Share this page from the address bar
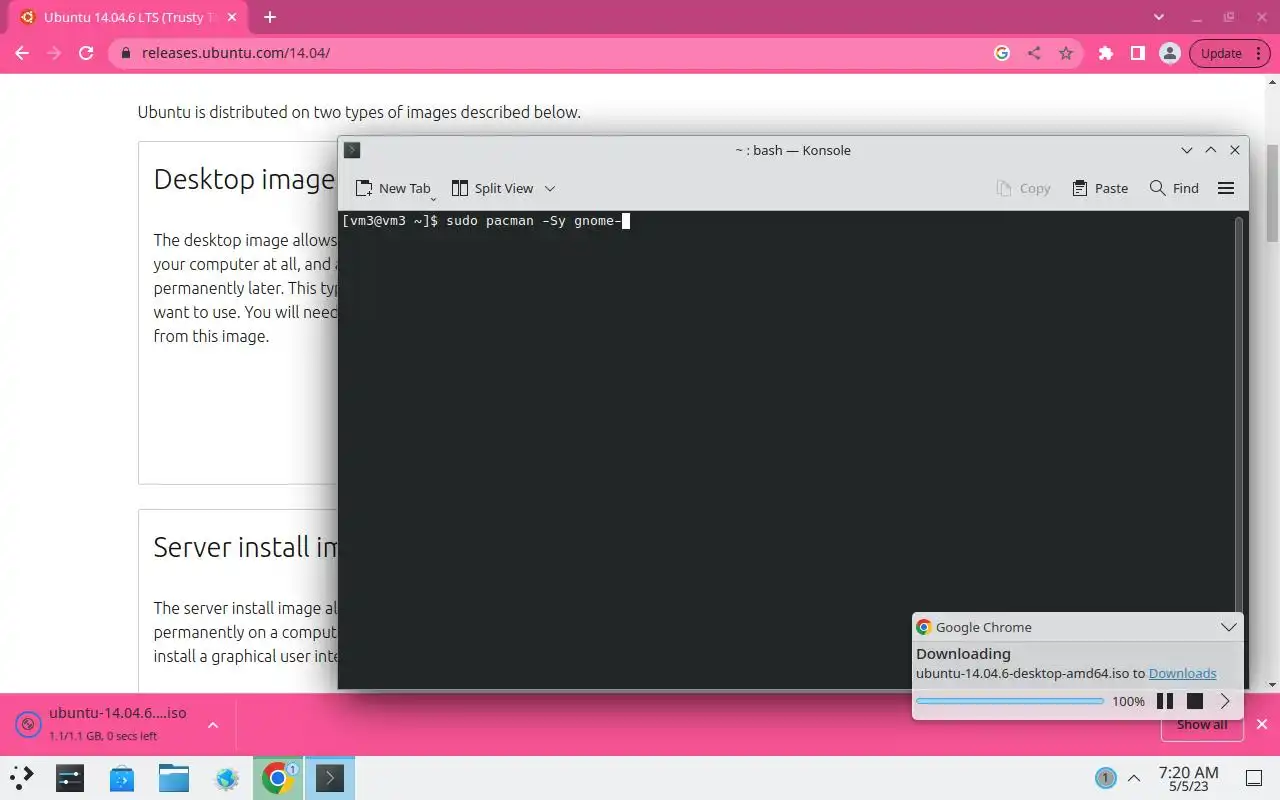Screen dimensions: 1280x800 1034,53
